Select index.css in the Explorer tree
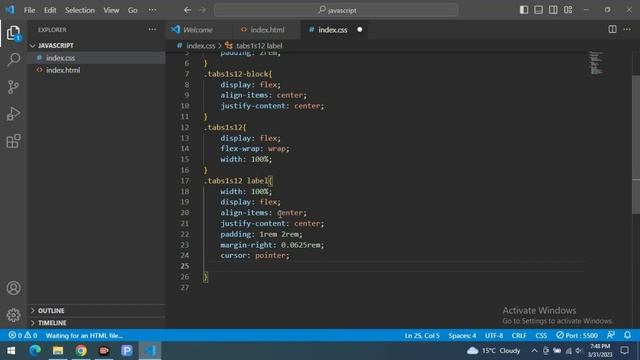This screenshot has width=640, height=360. click(x=96, y=58)
